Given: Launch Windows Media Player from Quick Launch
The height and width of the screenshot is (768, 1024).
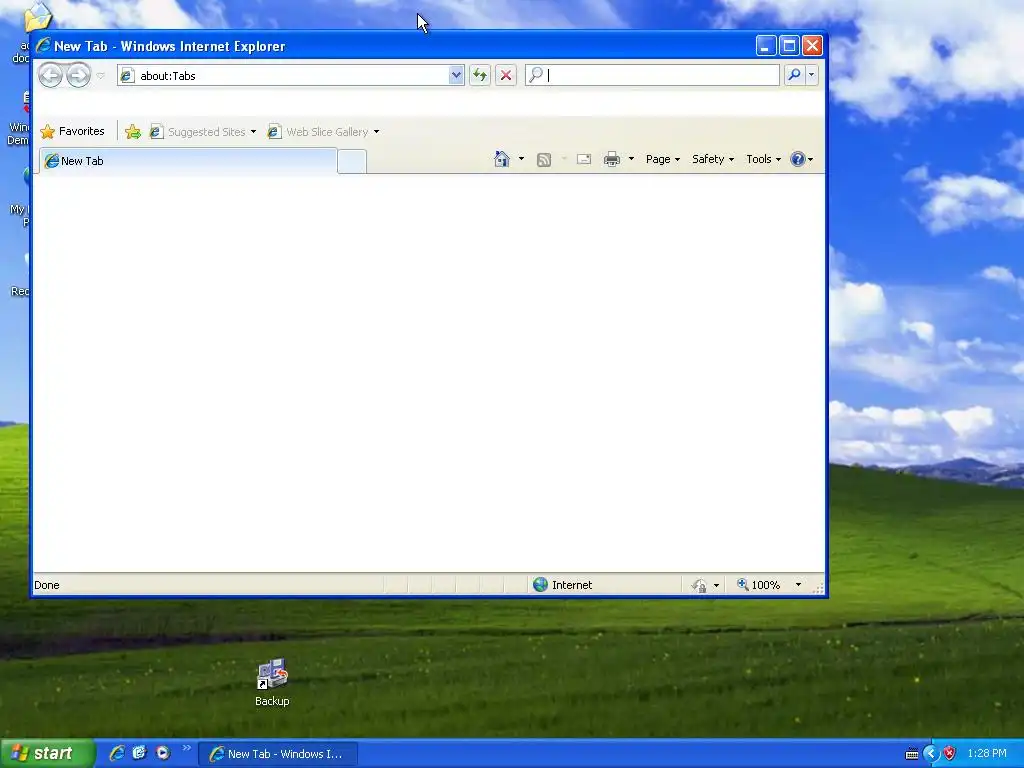Looking at the screenshot, I should click(x=163, y=753).
